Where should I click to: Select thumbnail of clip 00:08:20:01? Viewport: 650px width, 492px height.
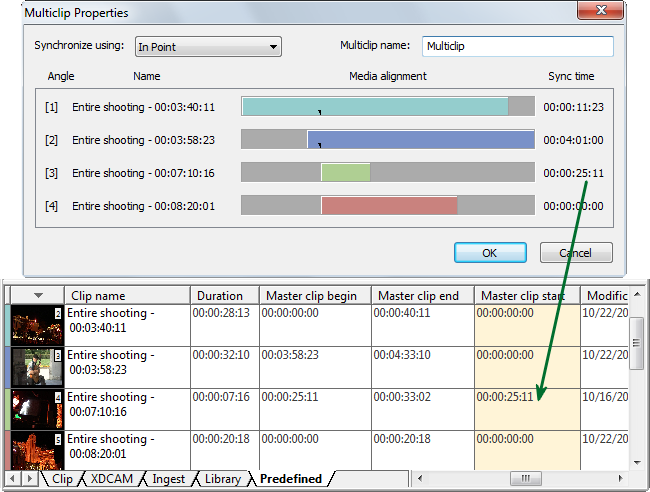click(37, 450)
